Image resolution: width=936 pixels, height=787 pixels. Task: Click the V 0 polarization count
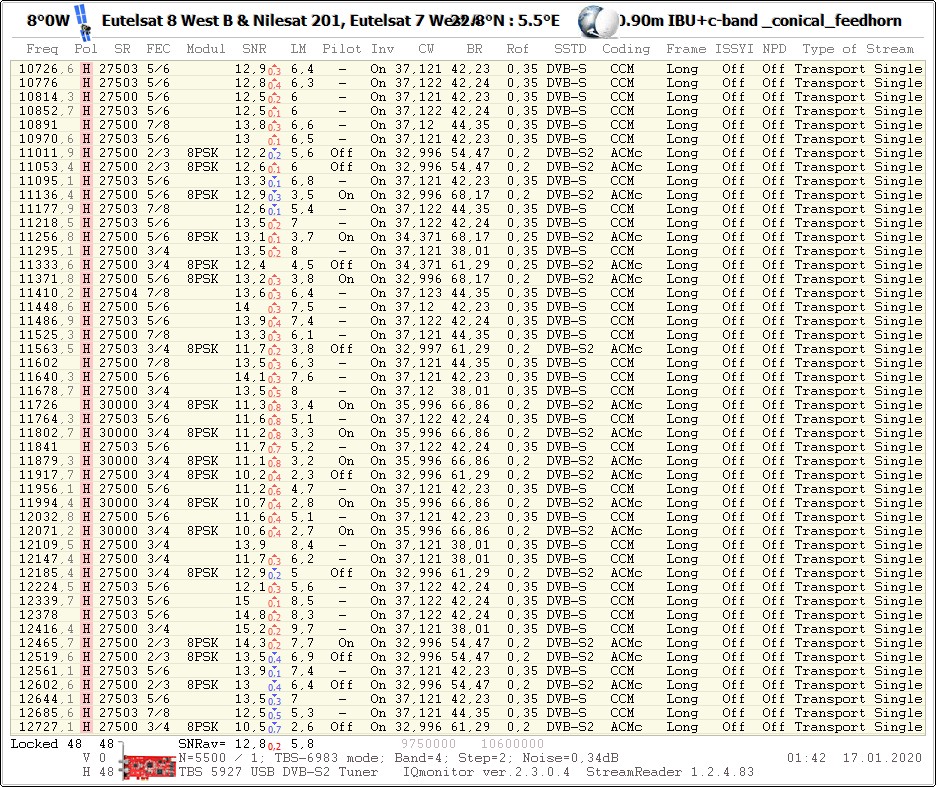(x=94, y=758)
